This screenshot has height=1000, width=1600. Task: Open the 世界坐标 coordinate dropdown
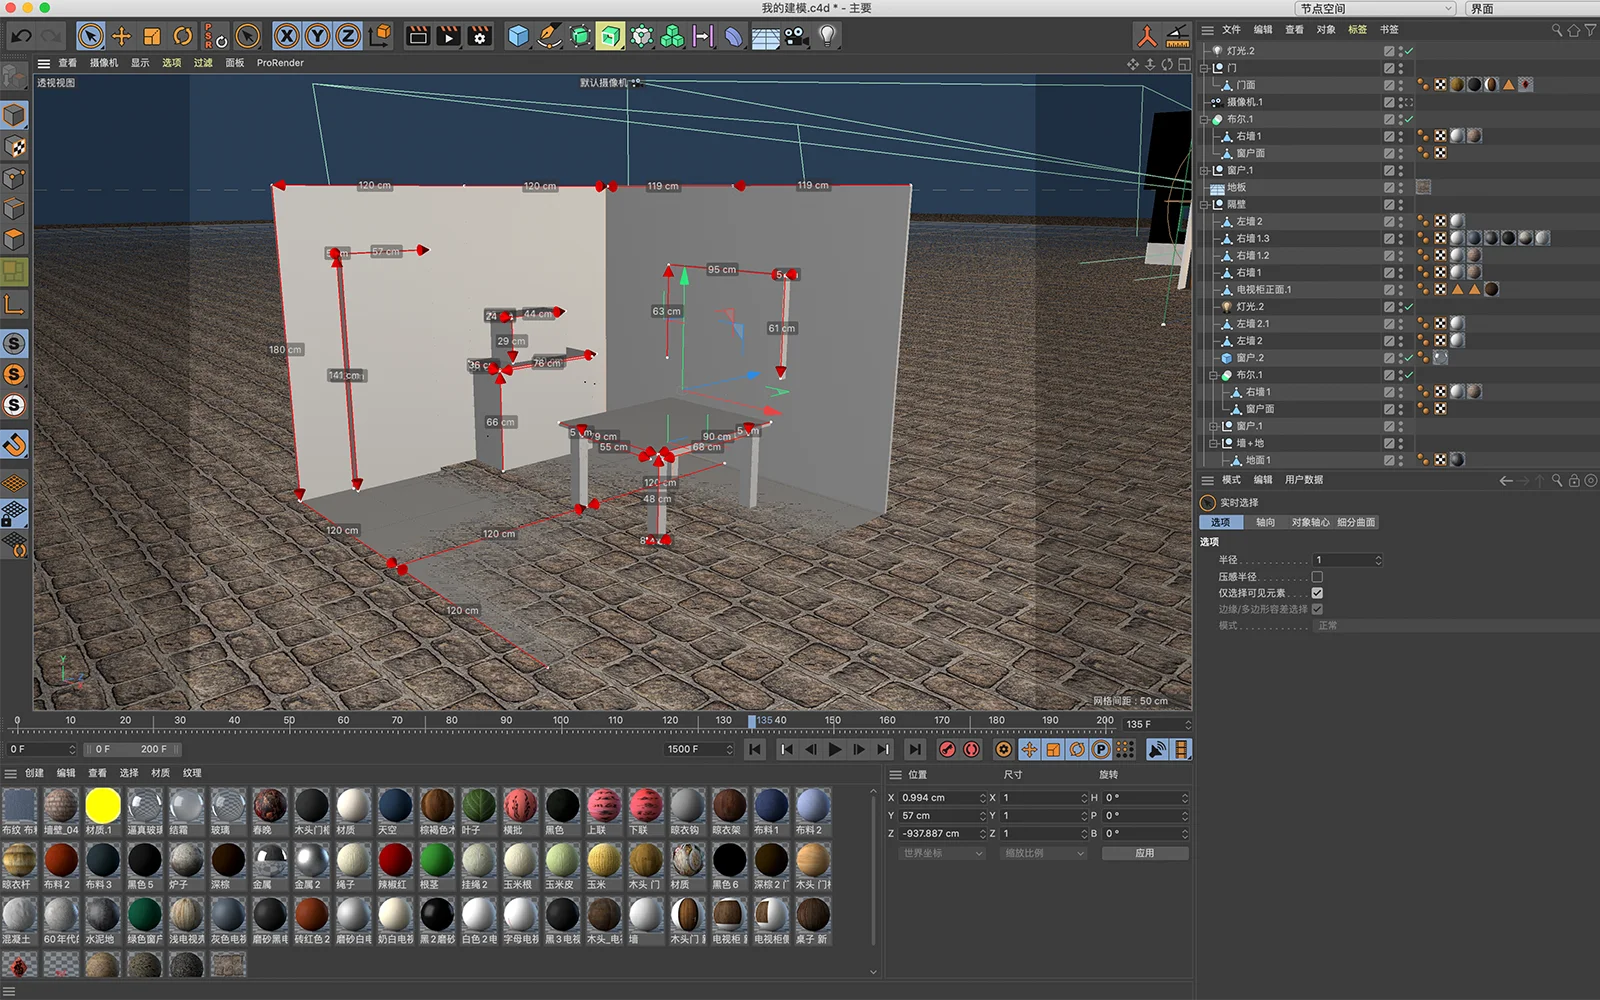(x=942, y=853)
